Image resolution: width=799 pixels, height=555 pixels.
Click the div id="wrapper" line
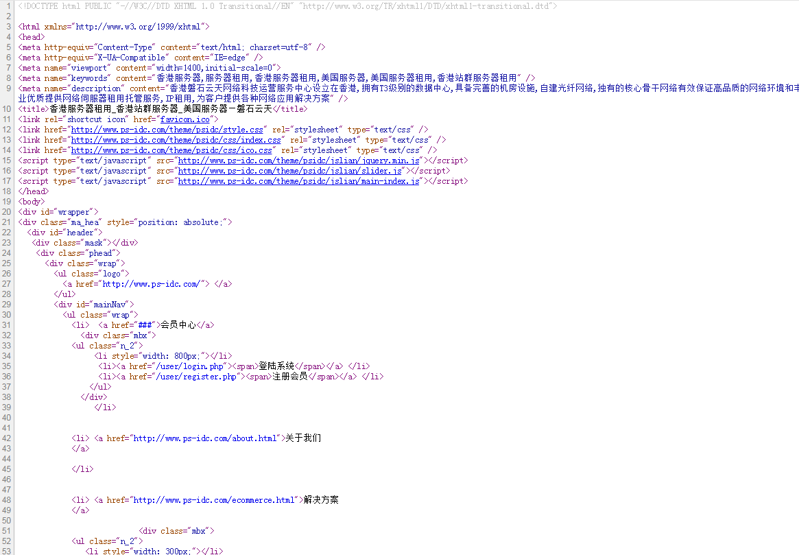click(58, 212)
